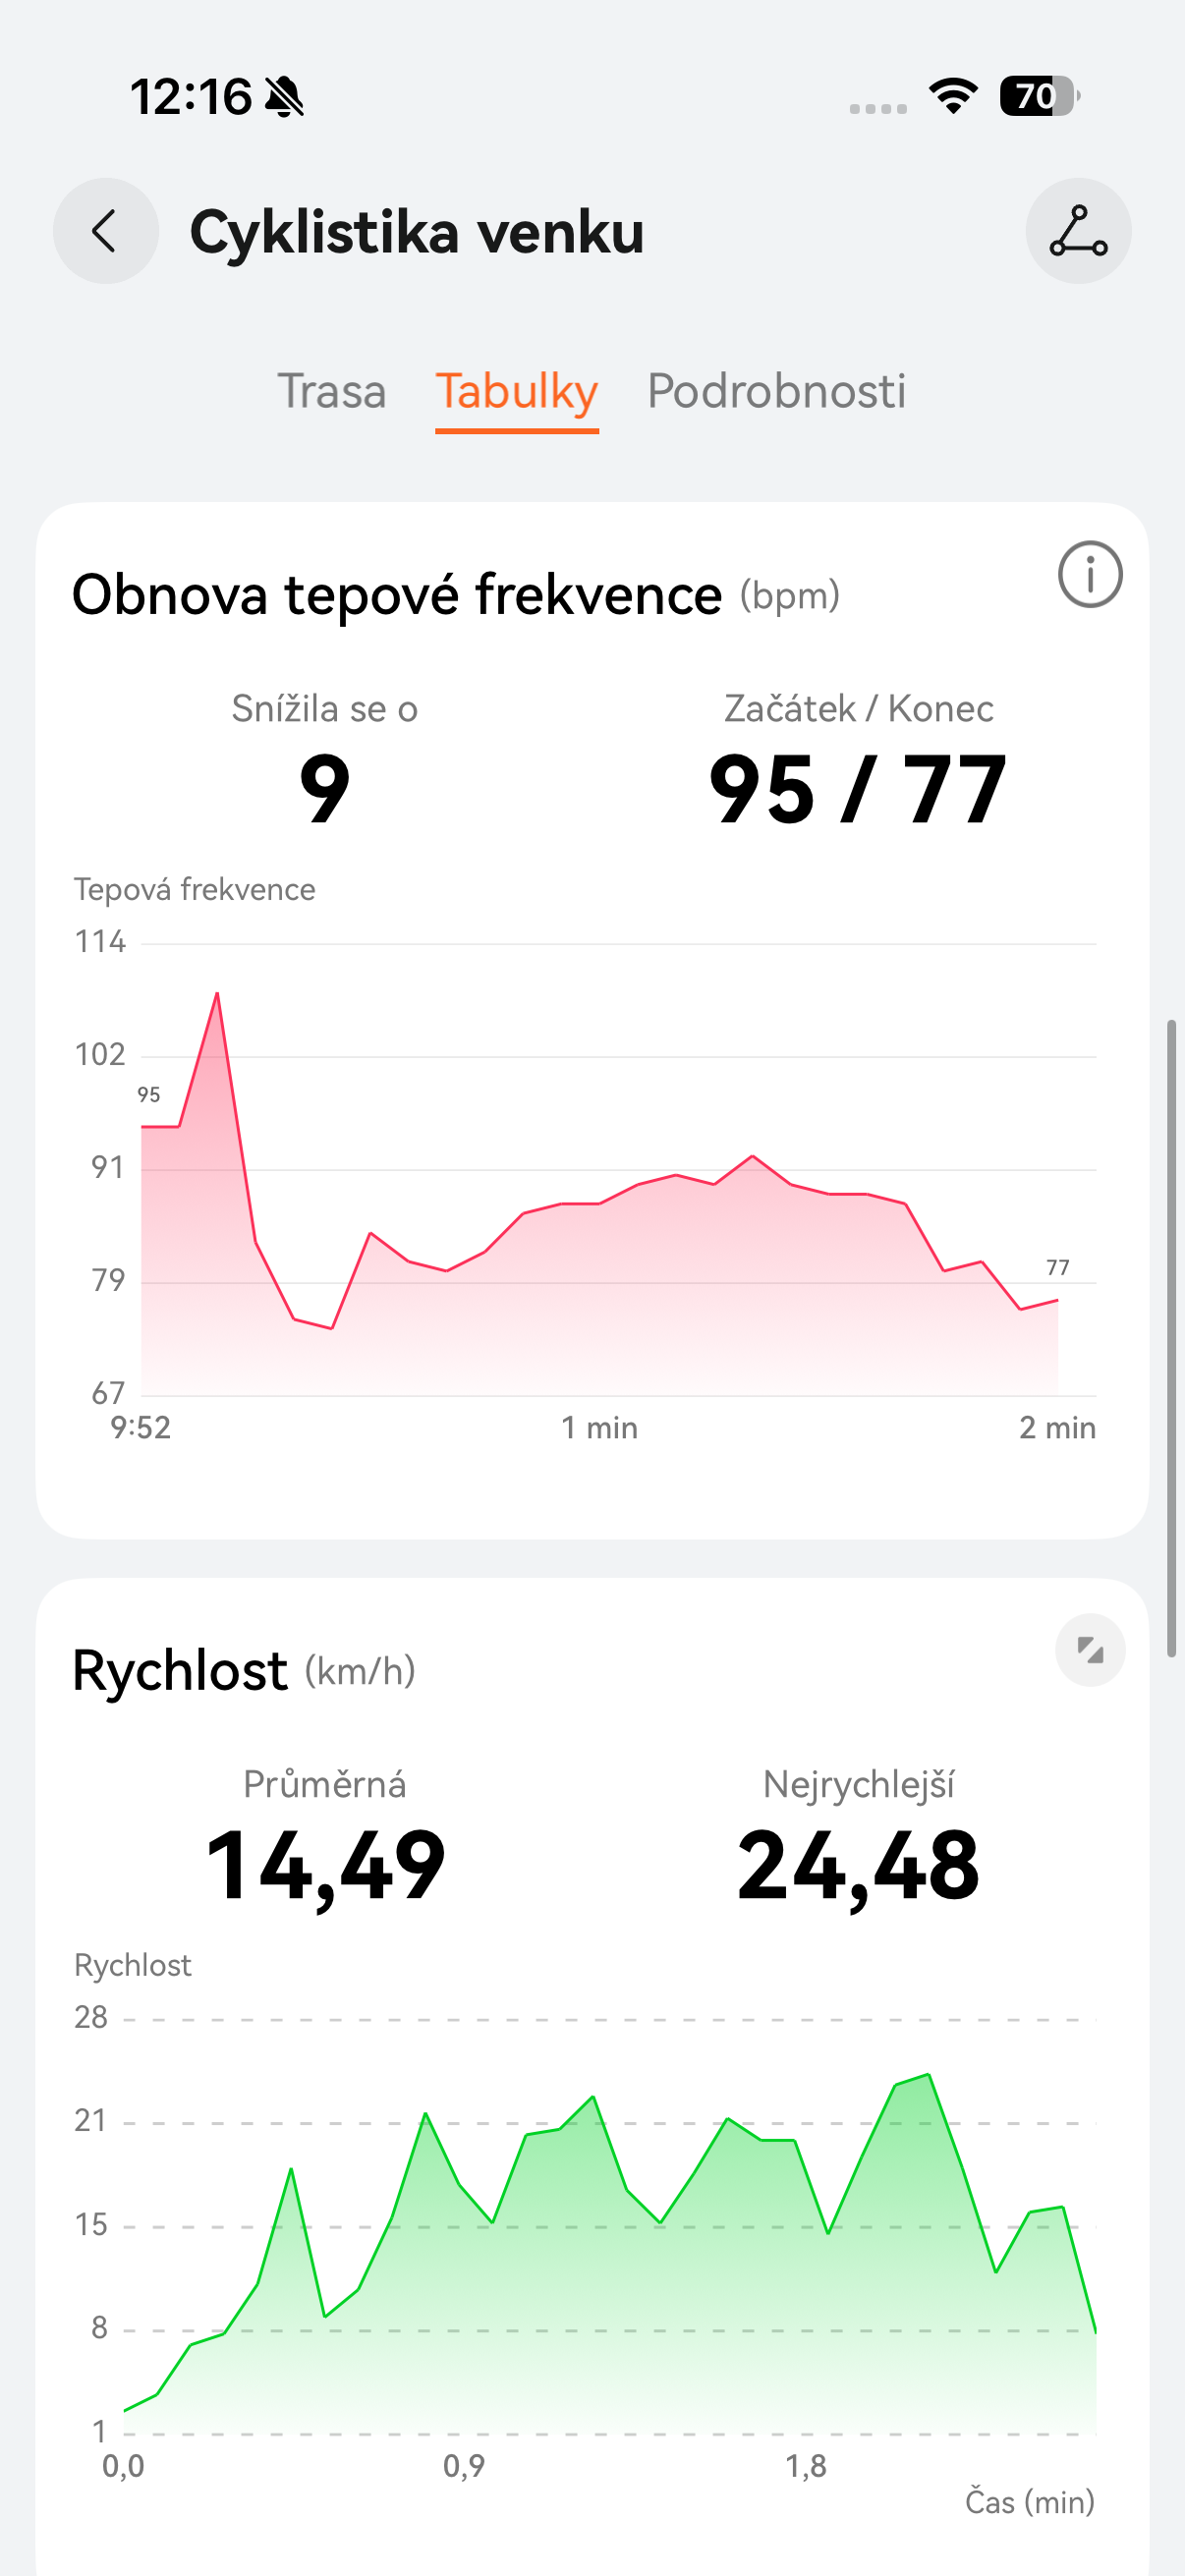This screenshot has width=1185, height=2576.
Task: Tap the Wi-Fi status icon
Action: [953, 96]
